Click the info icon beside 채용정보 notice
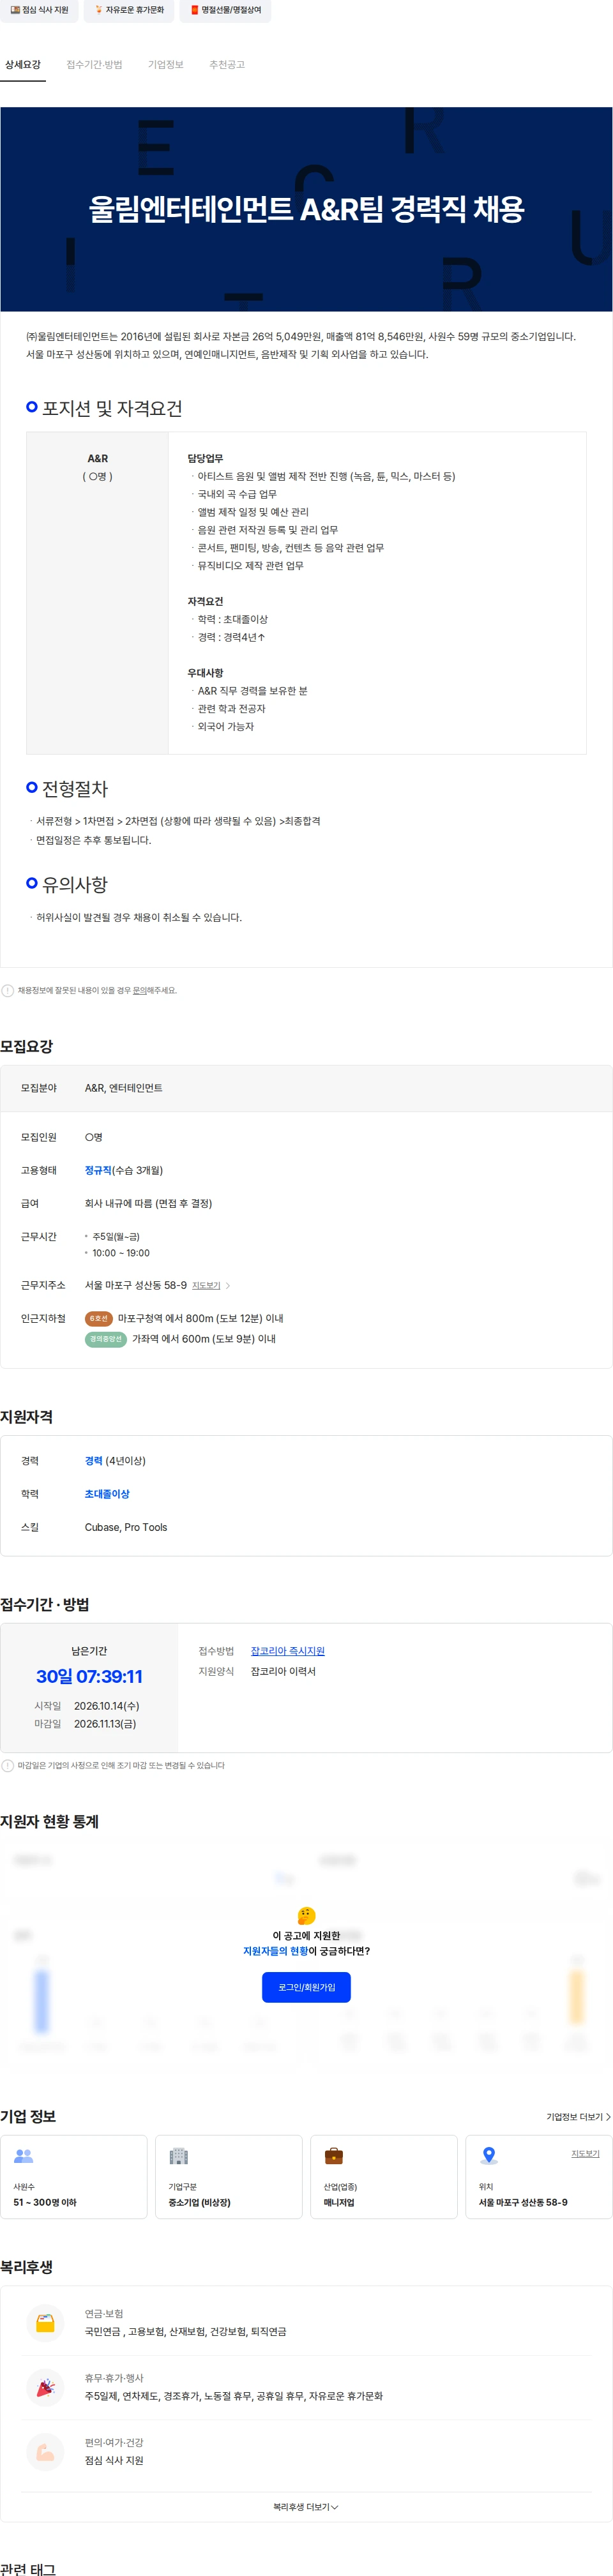The height and width of the screenshot is (2576, 613). (x=8, y=990)
